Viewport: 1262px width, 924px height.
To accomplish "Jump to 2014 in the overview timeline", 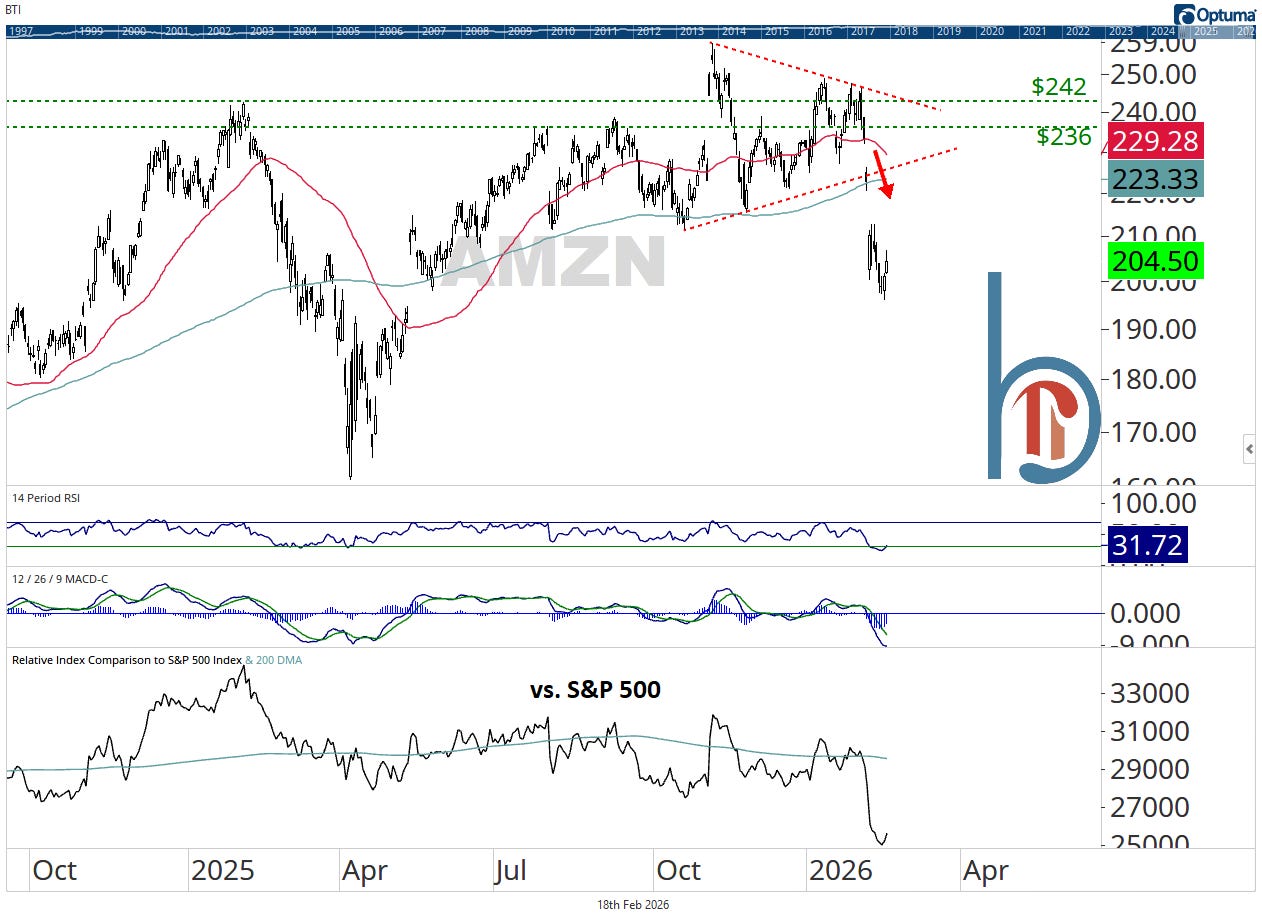I will point(734,31).
